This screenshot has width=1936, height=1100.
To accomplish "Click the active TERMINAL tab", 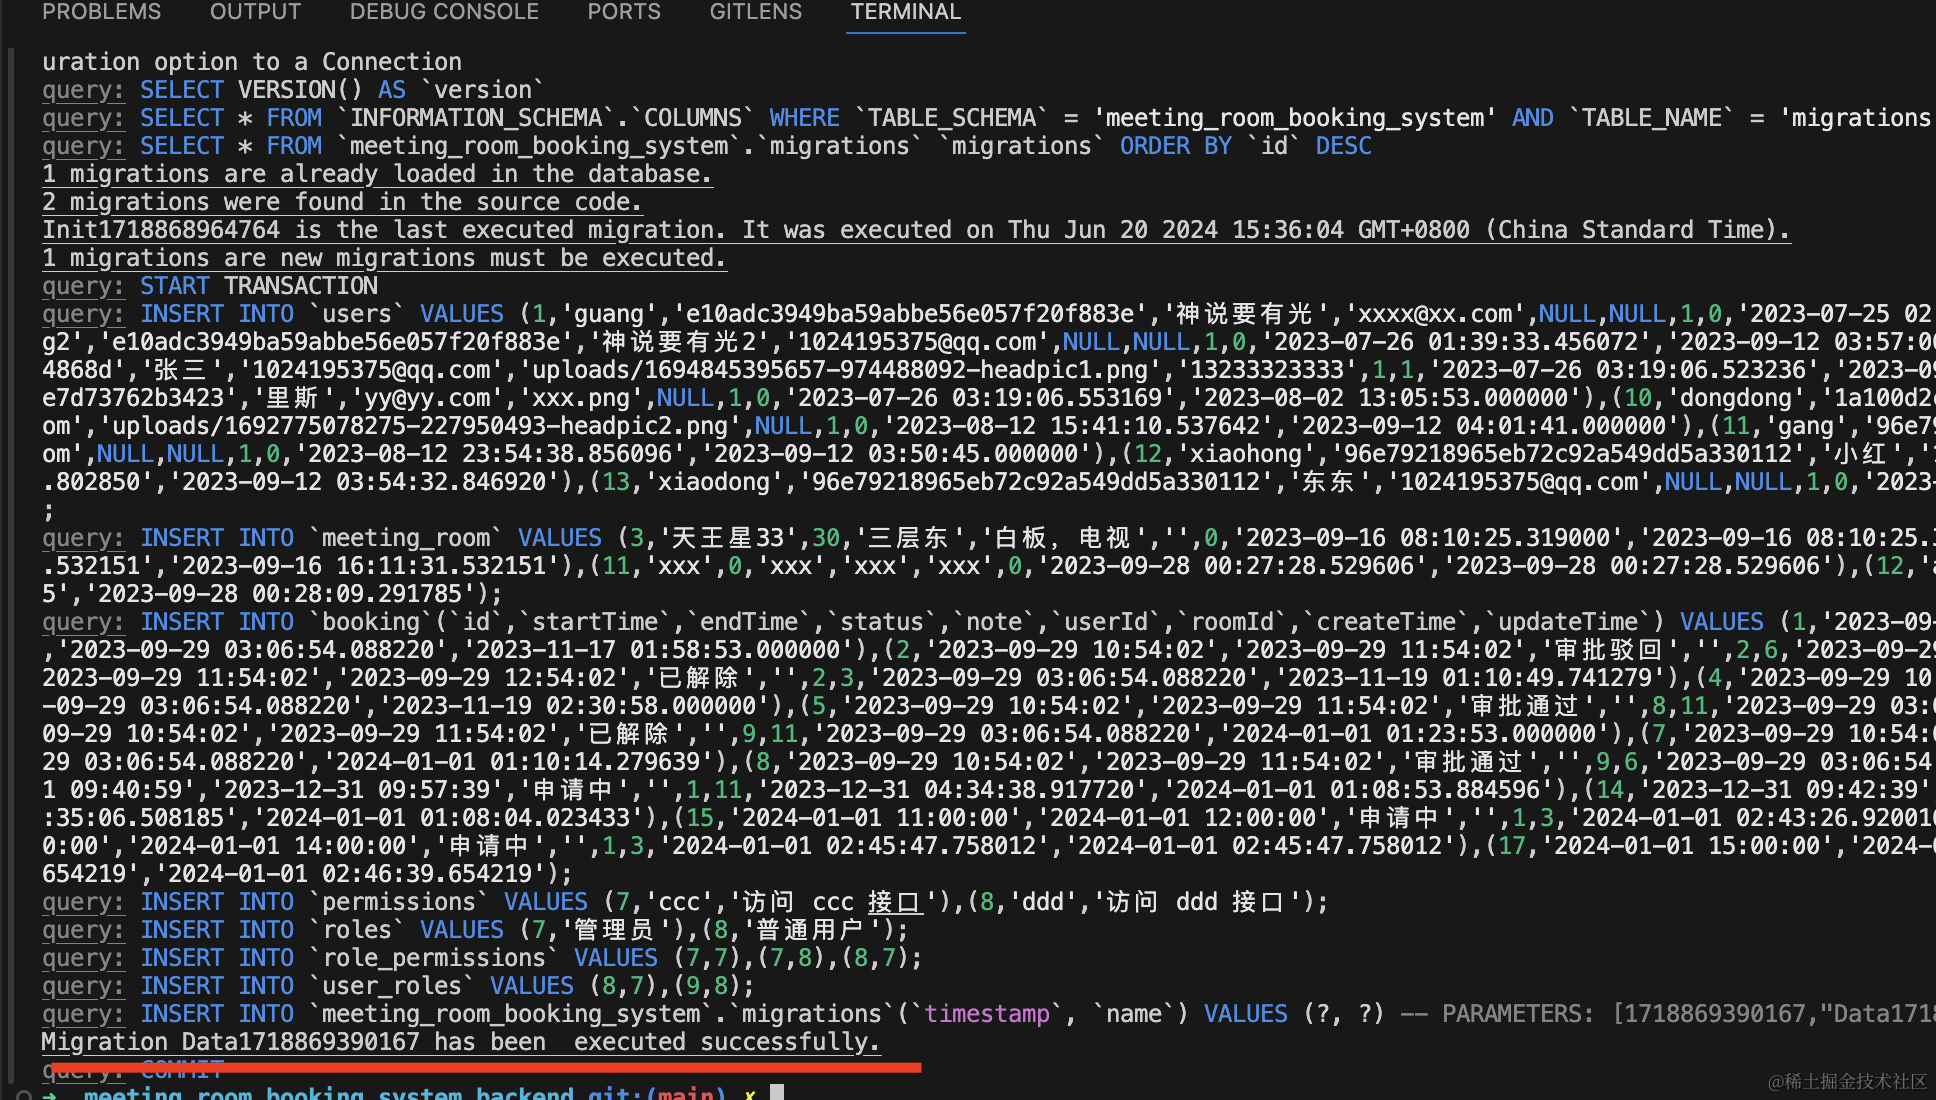I will (x=905, y=12).
